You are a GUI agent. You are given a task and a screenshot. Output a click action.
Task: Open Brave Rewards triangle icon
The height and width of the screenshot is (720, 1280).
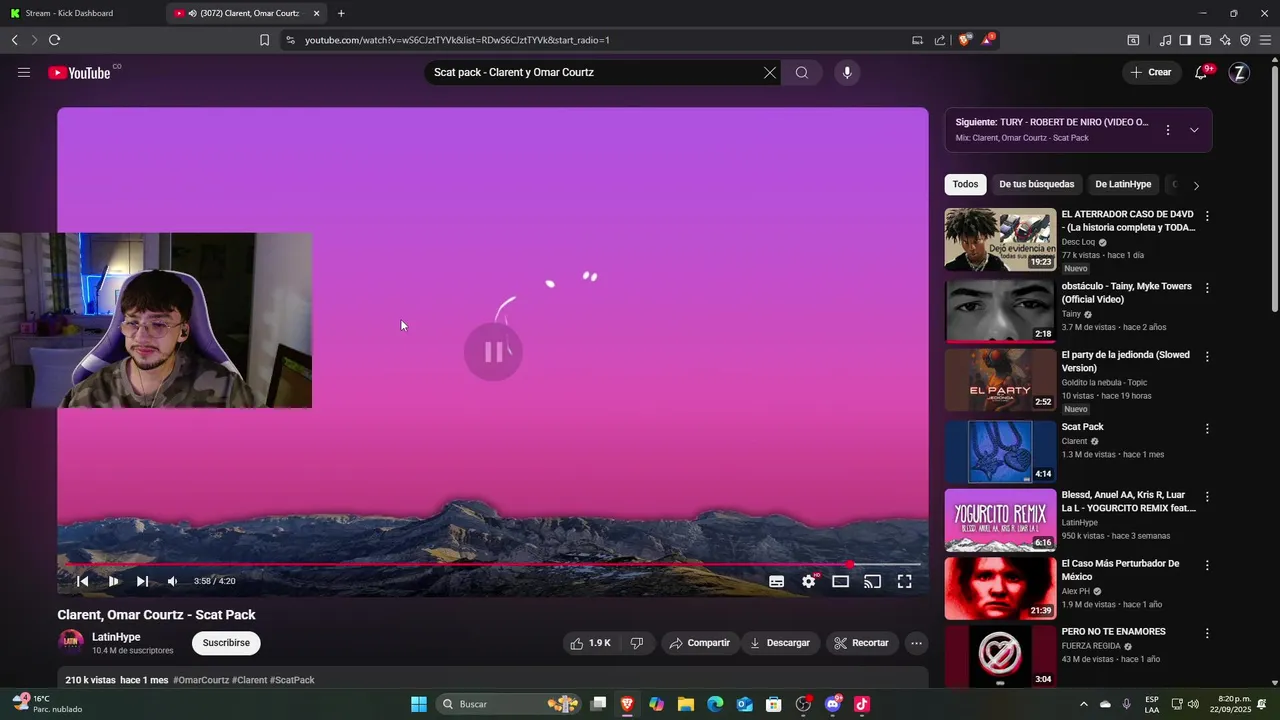(988, 40)
